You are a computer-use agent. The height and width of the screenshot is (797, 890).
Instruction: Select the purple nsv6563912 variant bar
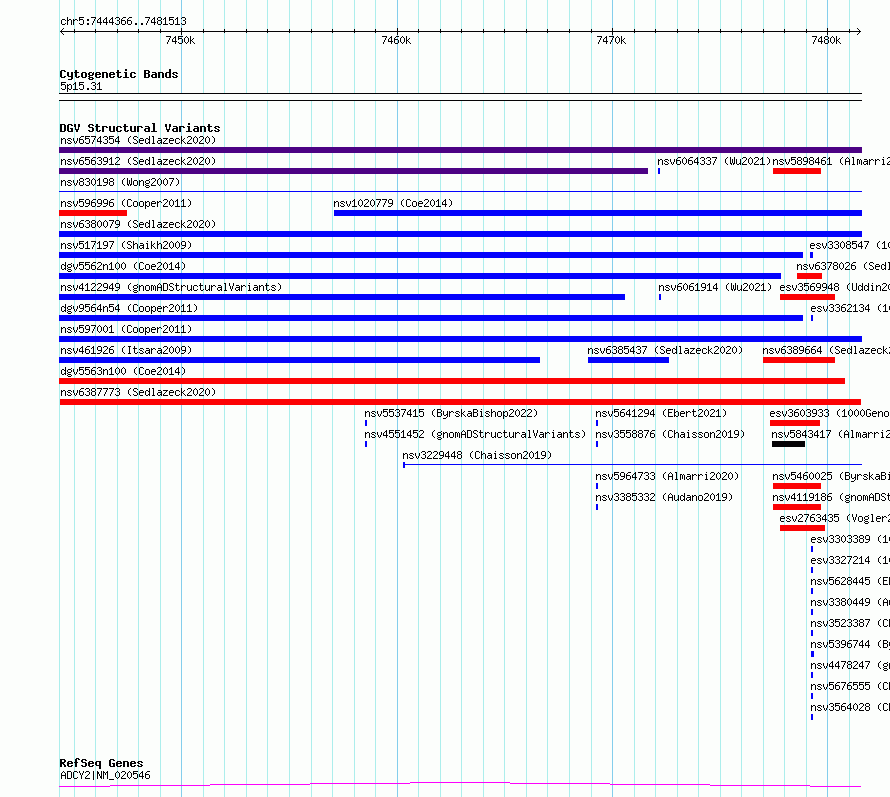pos(354,171)
